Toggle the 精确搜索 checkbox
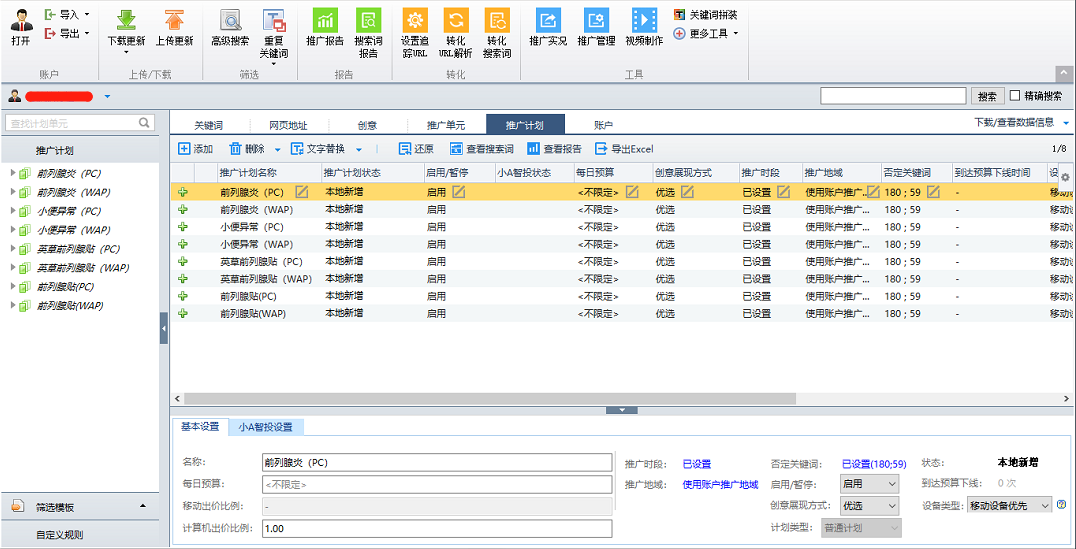This screenshot has width=1076, height=549. pos(1016,95)
